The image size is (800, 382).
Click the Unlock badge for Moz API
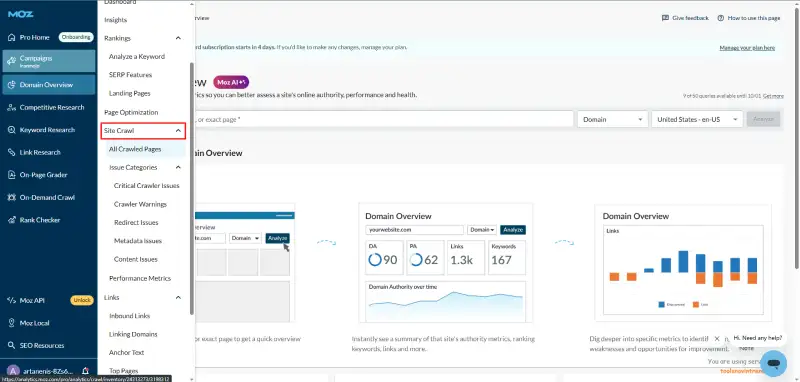click(82, 300)
